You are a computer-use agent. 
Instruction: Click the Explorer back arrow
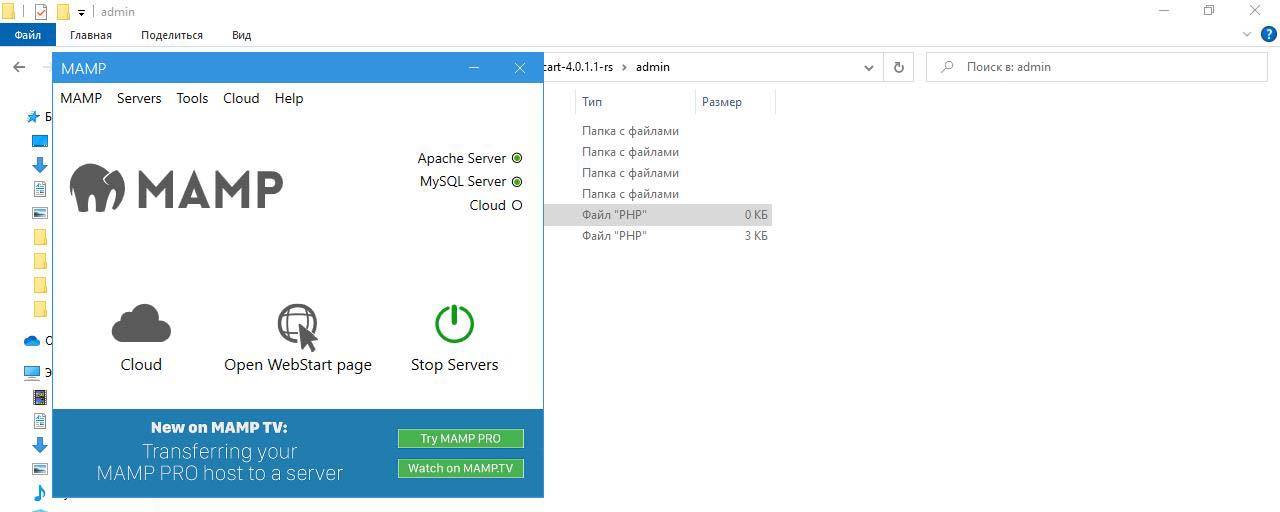click(19, 67)
